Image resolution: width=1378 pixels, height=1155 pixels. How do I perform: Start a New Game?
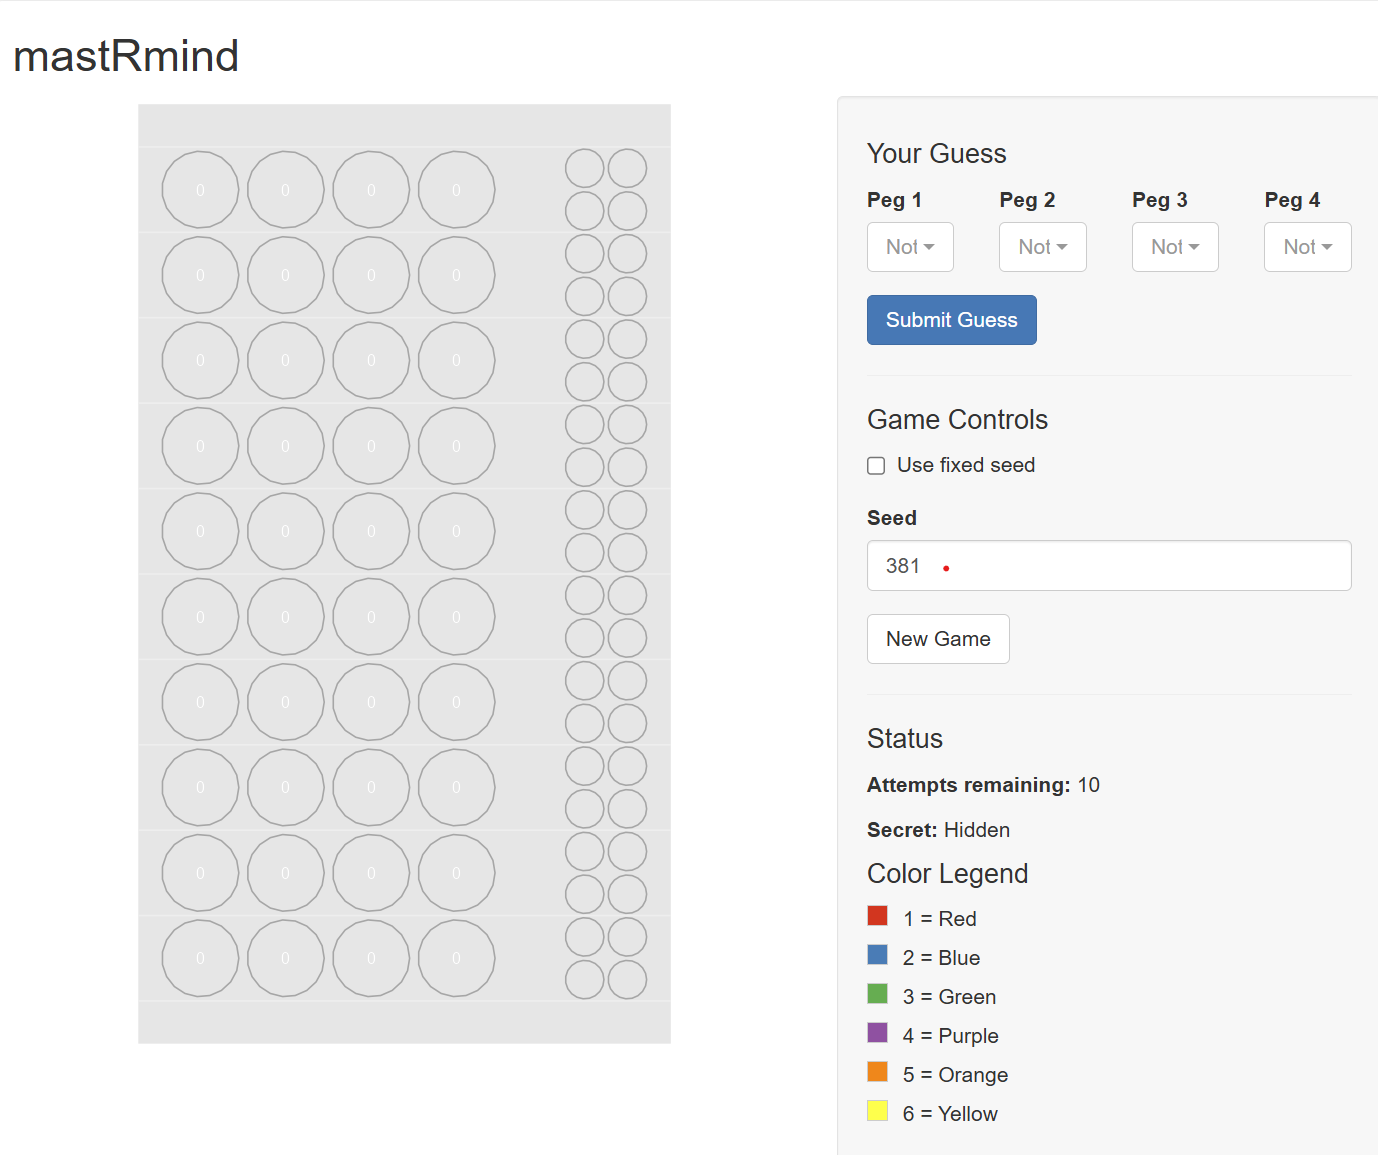937,639
